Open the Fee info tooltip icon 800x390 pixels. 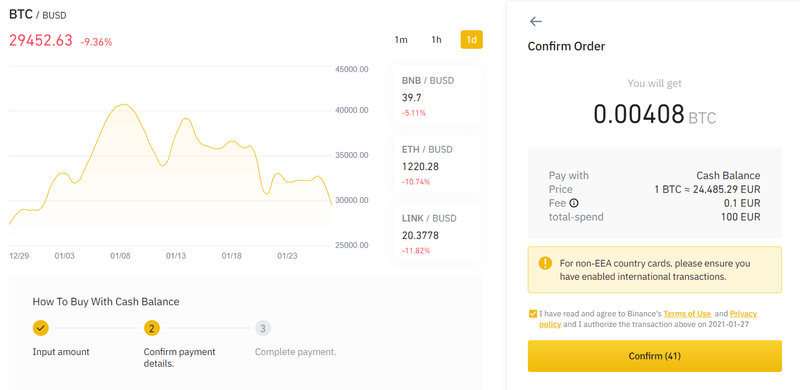574,203
